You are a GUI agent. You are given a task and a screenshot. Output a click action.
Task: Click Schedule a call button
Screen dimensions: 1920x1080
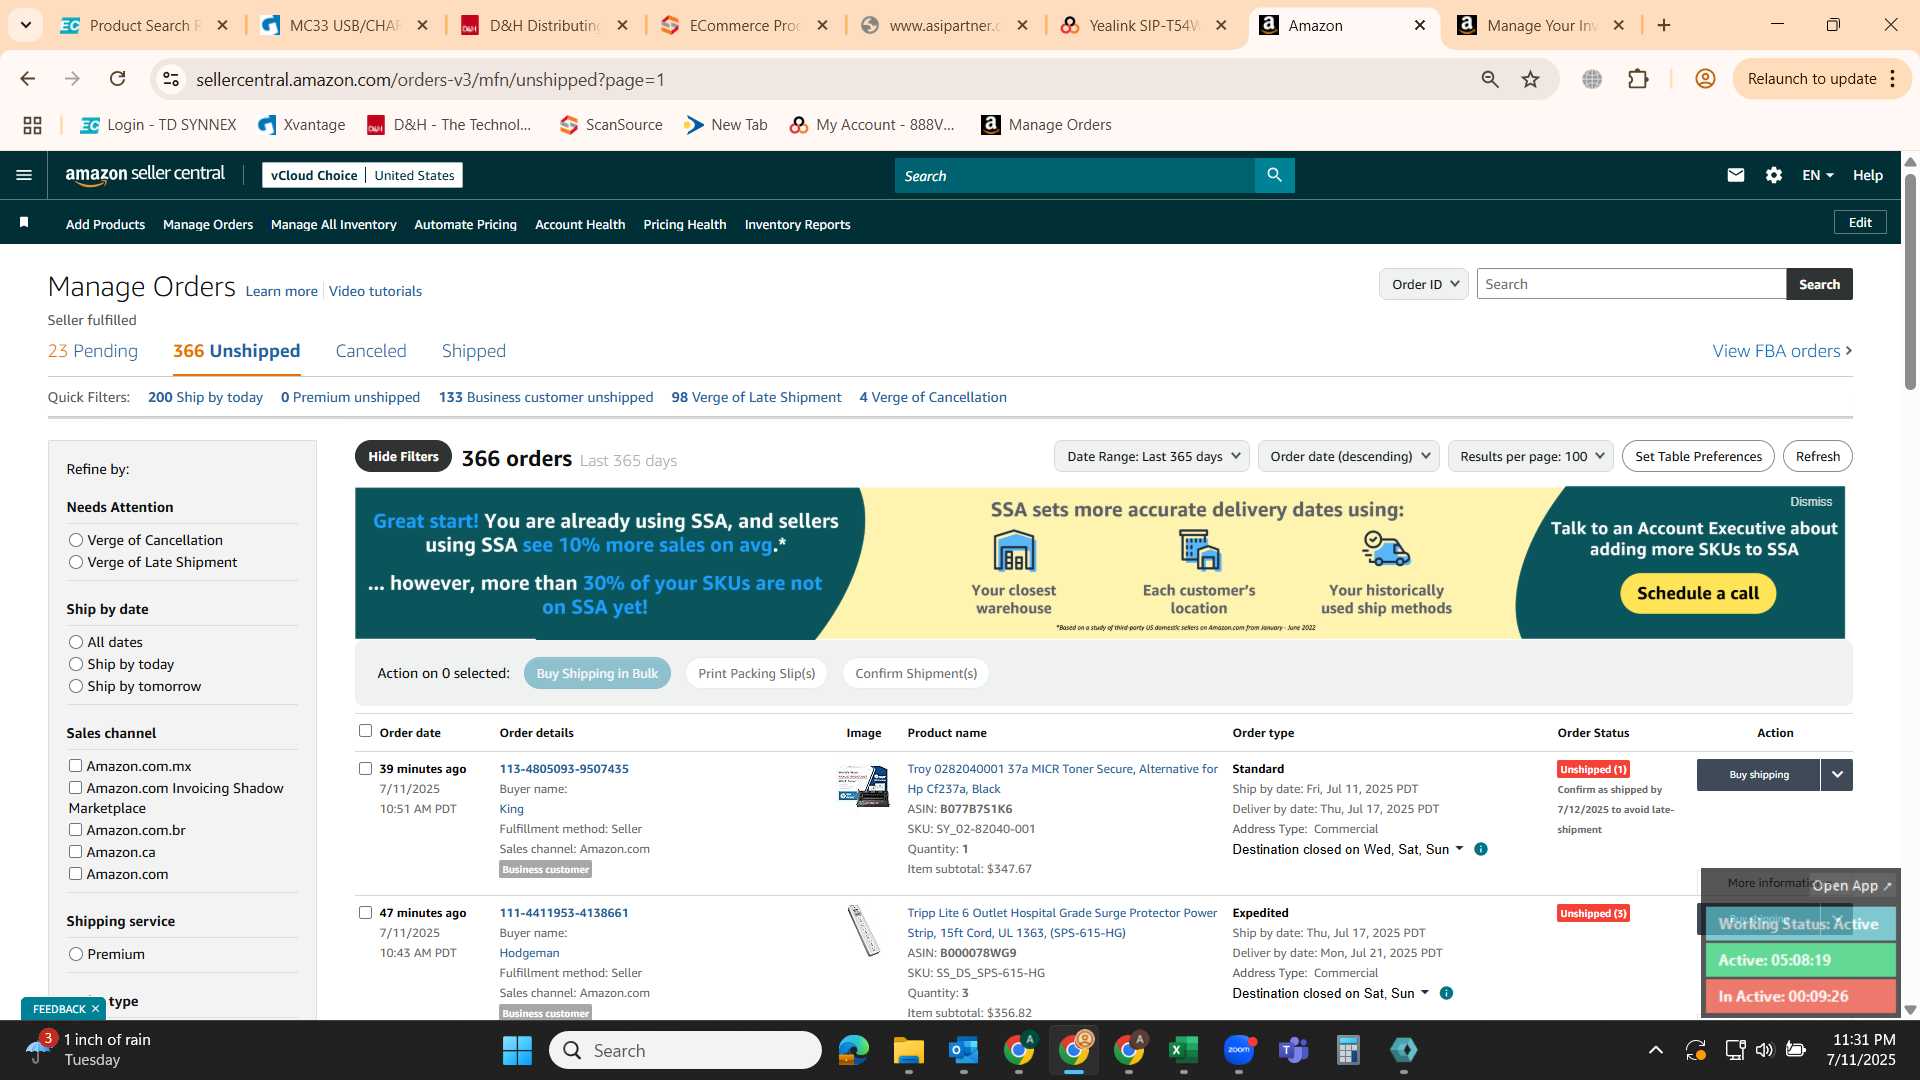coord(1697,593)
